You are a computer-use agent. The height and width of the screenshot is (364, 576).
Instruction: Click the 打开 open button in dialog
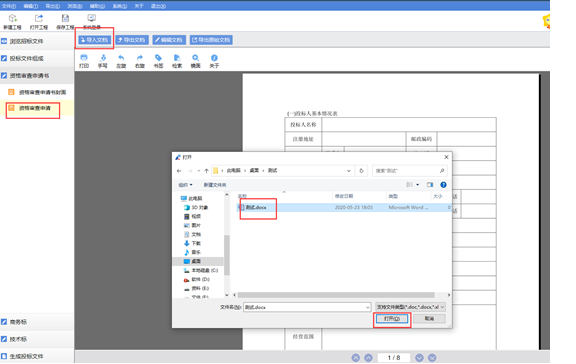[x=392, y=318]
